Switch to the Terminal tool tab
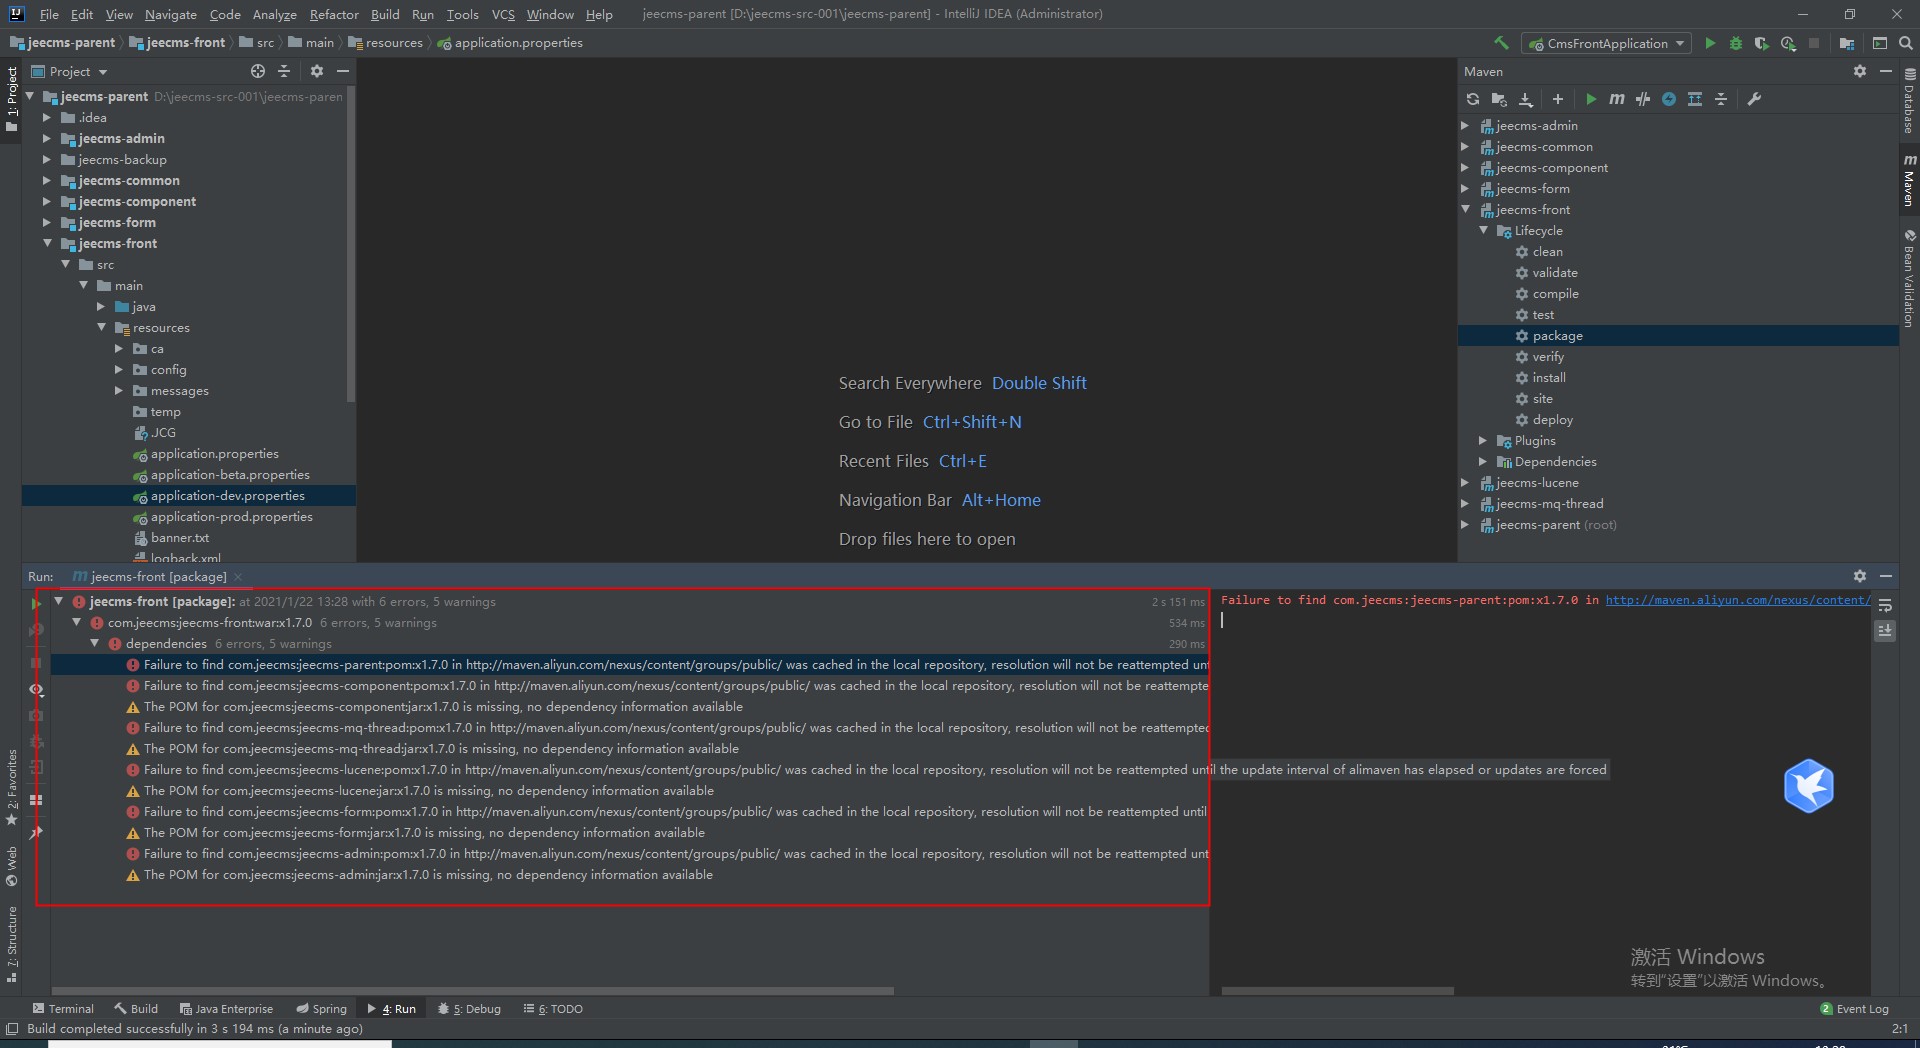Image resolution: width=1920 pixels, height=1048 pixels. (x=63, y=1009)
